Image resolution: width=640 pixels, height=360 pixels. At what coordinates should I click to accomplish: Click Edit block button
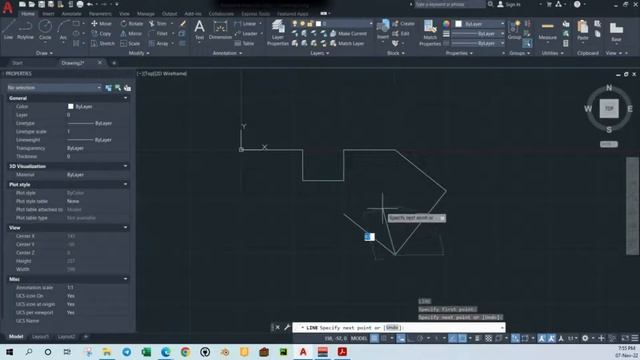[x=401, y=33]
